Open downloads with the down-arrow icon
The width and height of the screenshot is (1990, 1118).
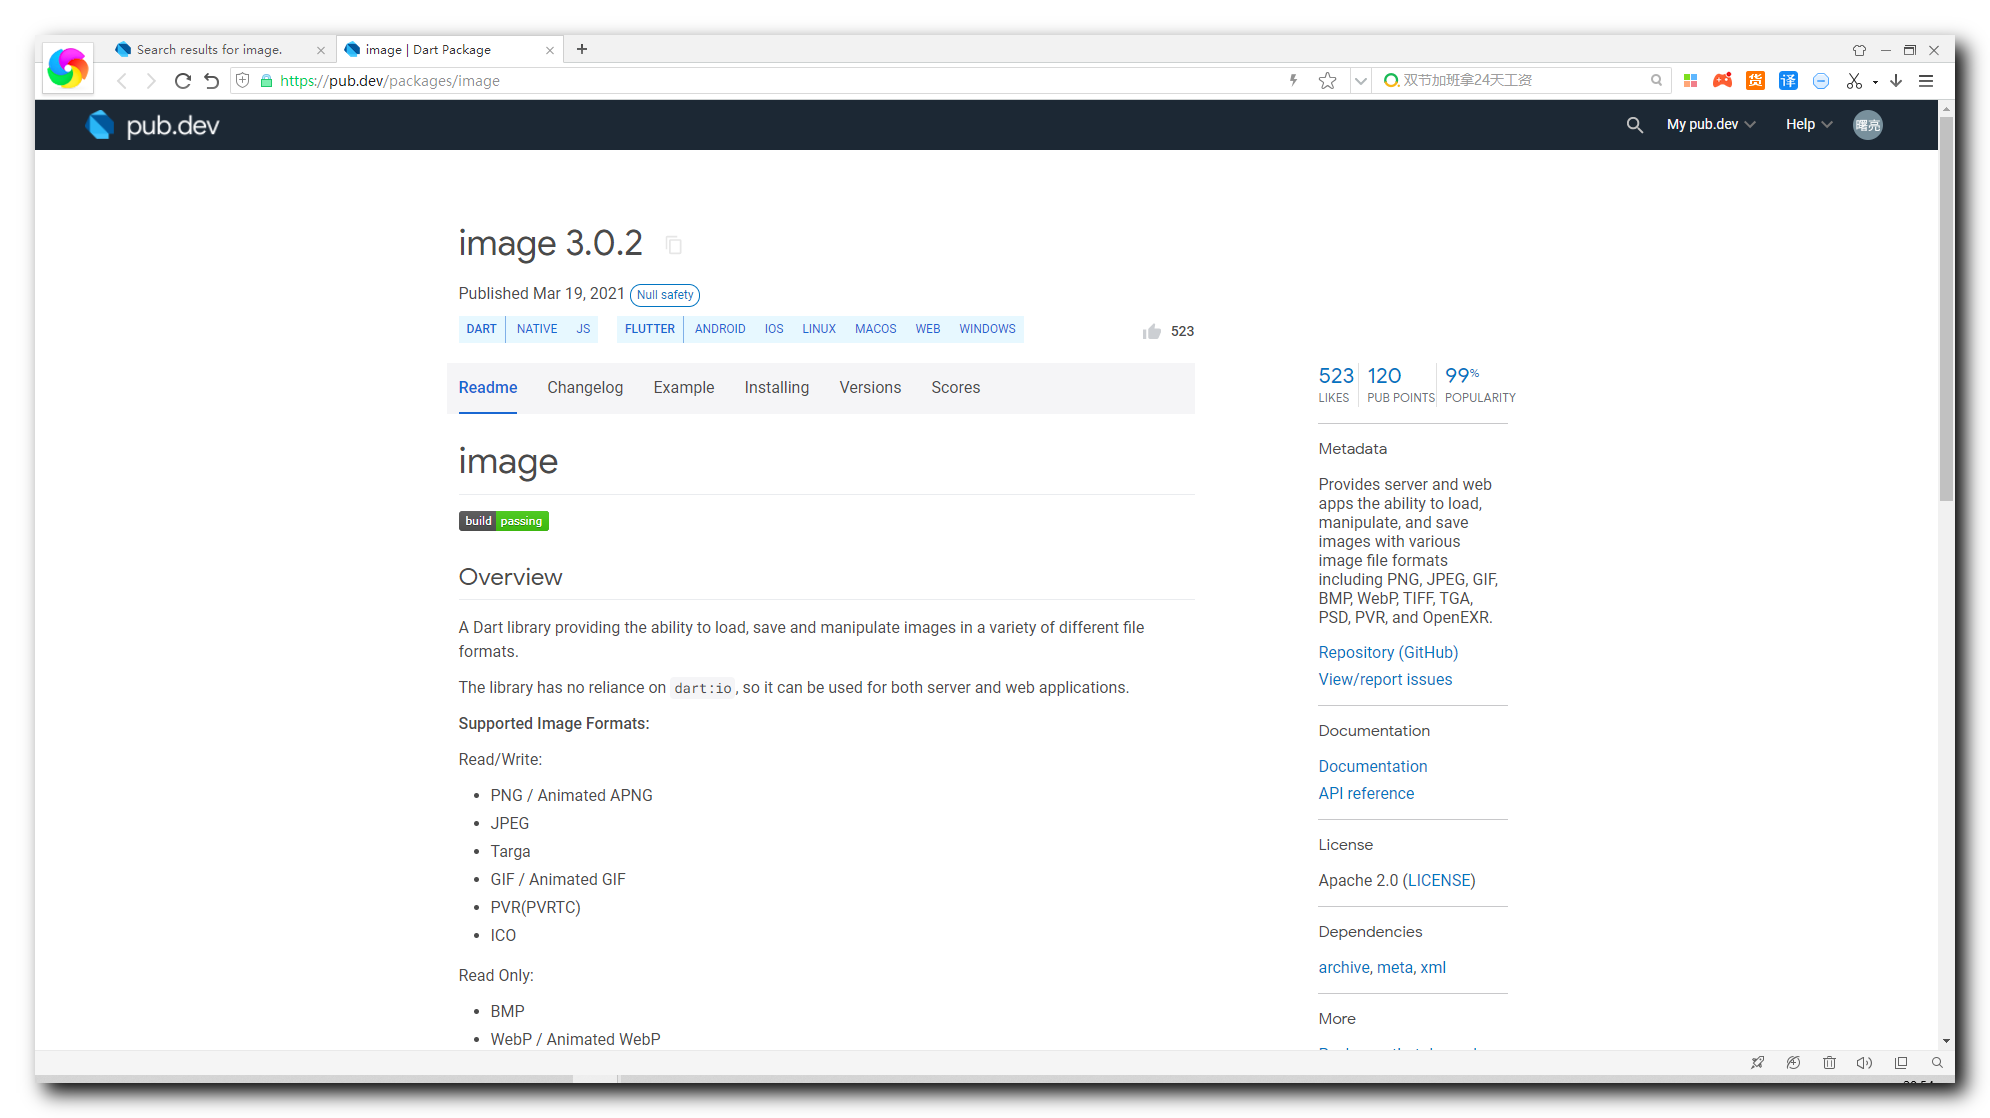click(x=1896, y=81)
